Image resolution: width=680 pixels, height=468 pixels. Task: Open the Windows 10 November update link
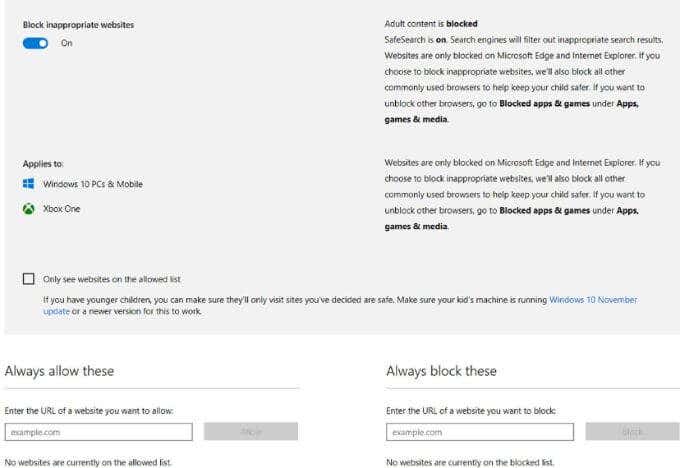click(x=592, y=299)
